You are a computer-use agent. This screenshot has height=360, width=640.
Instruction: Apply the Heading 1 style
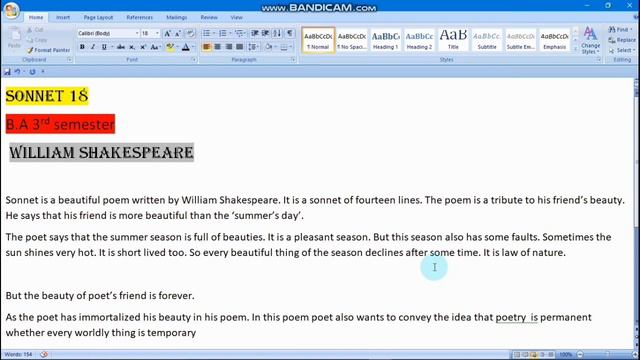click(x=386, y=40)
